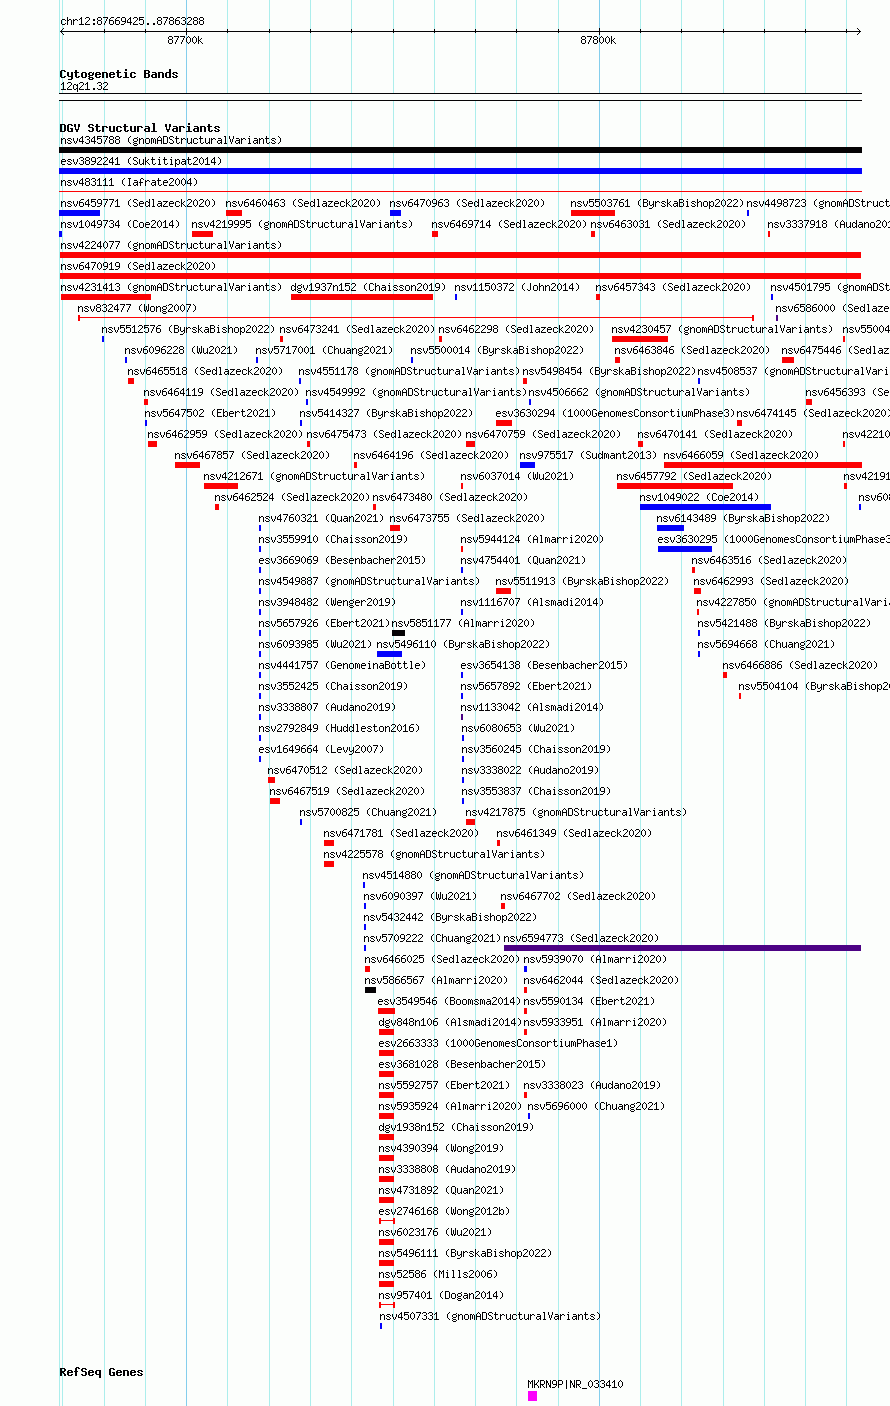Open esv1649664 (Levy2007) variant label

pos(321,749)
